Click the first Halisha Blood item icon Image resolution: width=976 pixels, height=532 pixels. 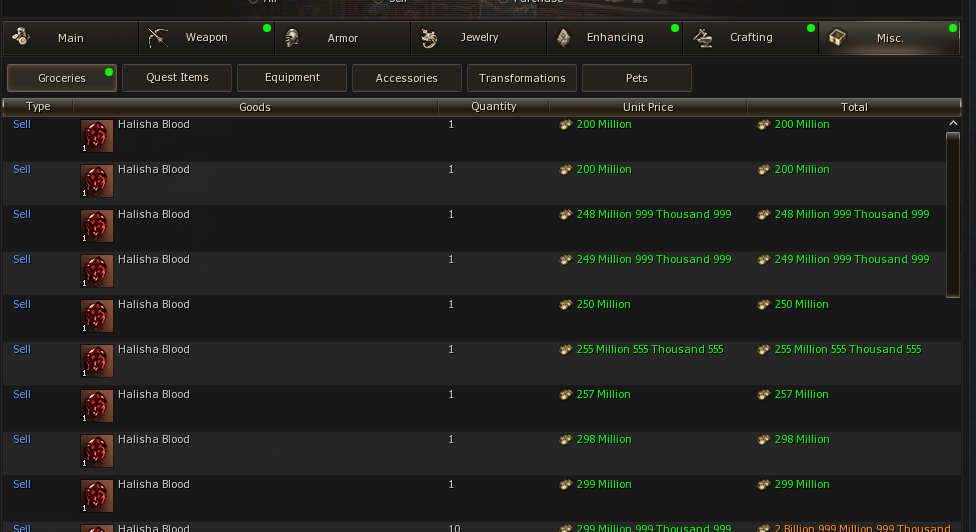coord(96,136)
